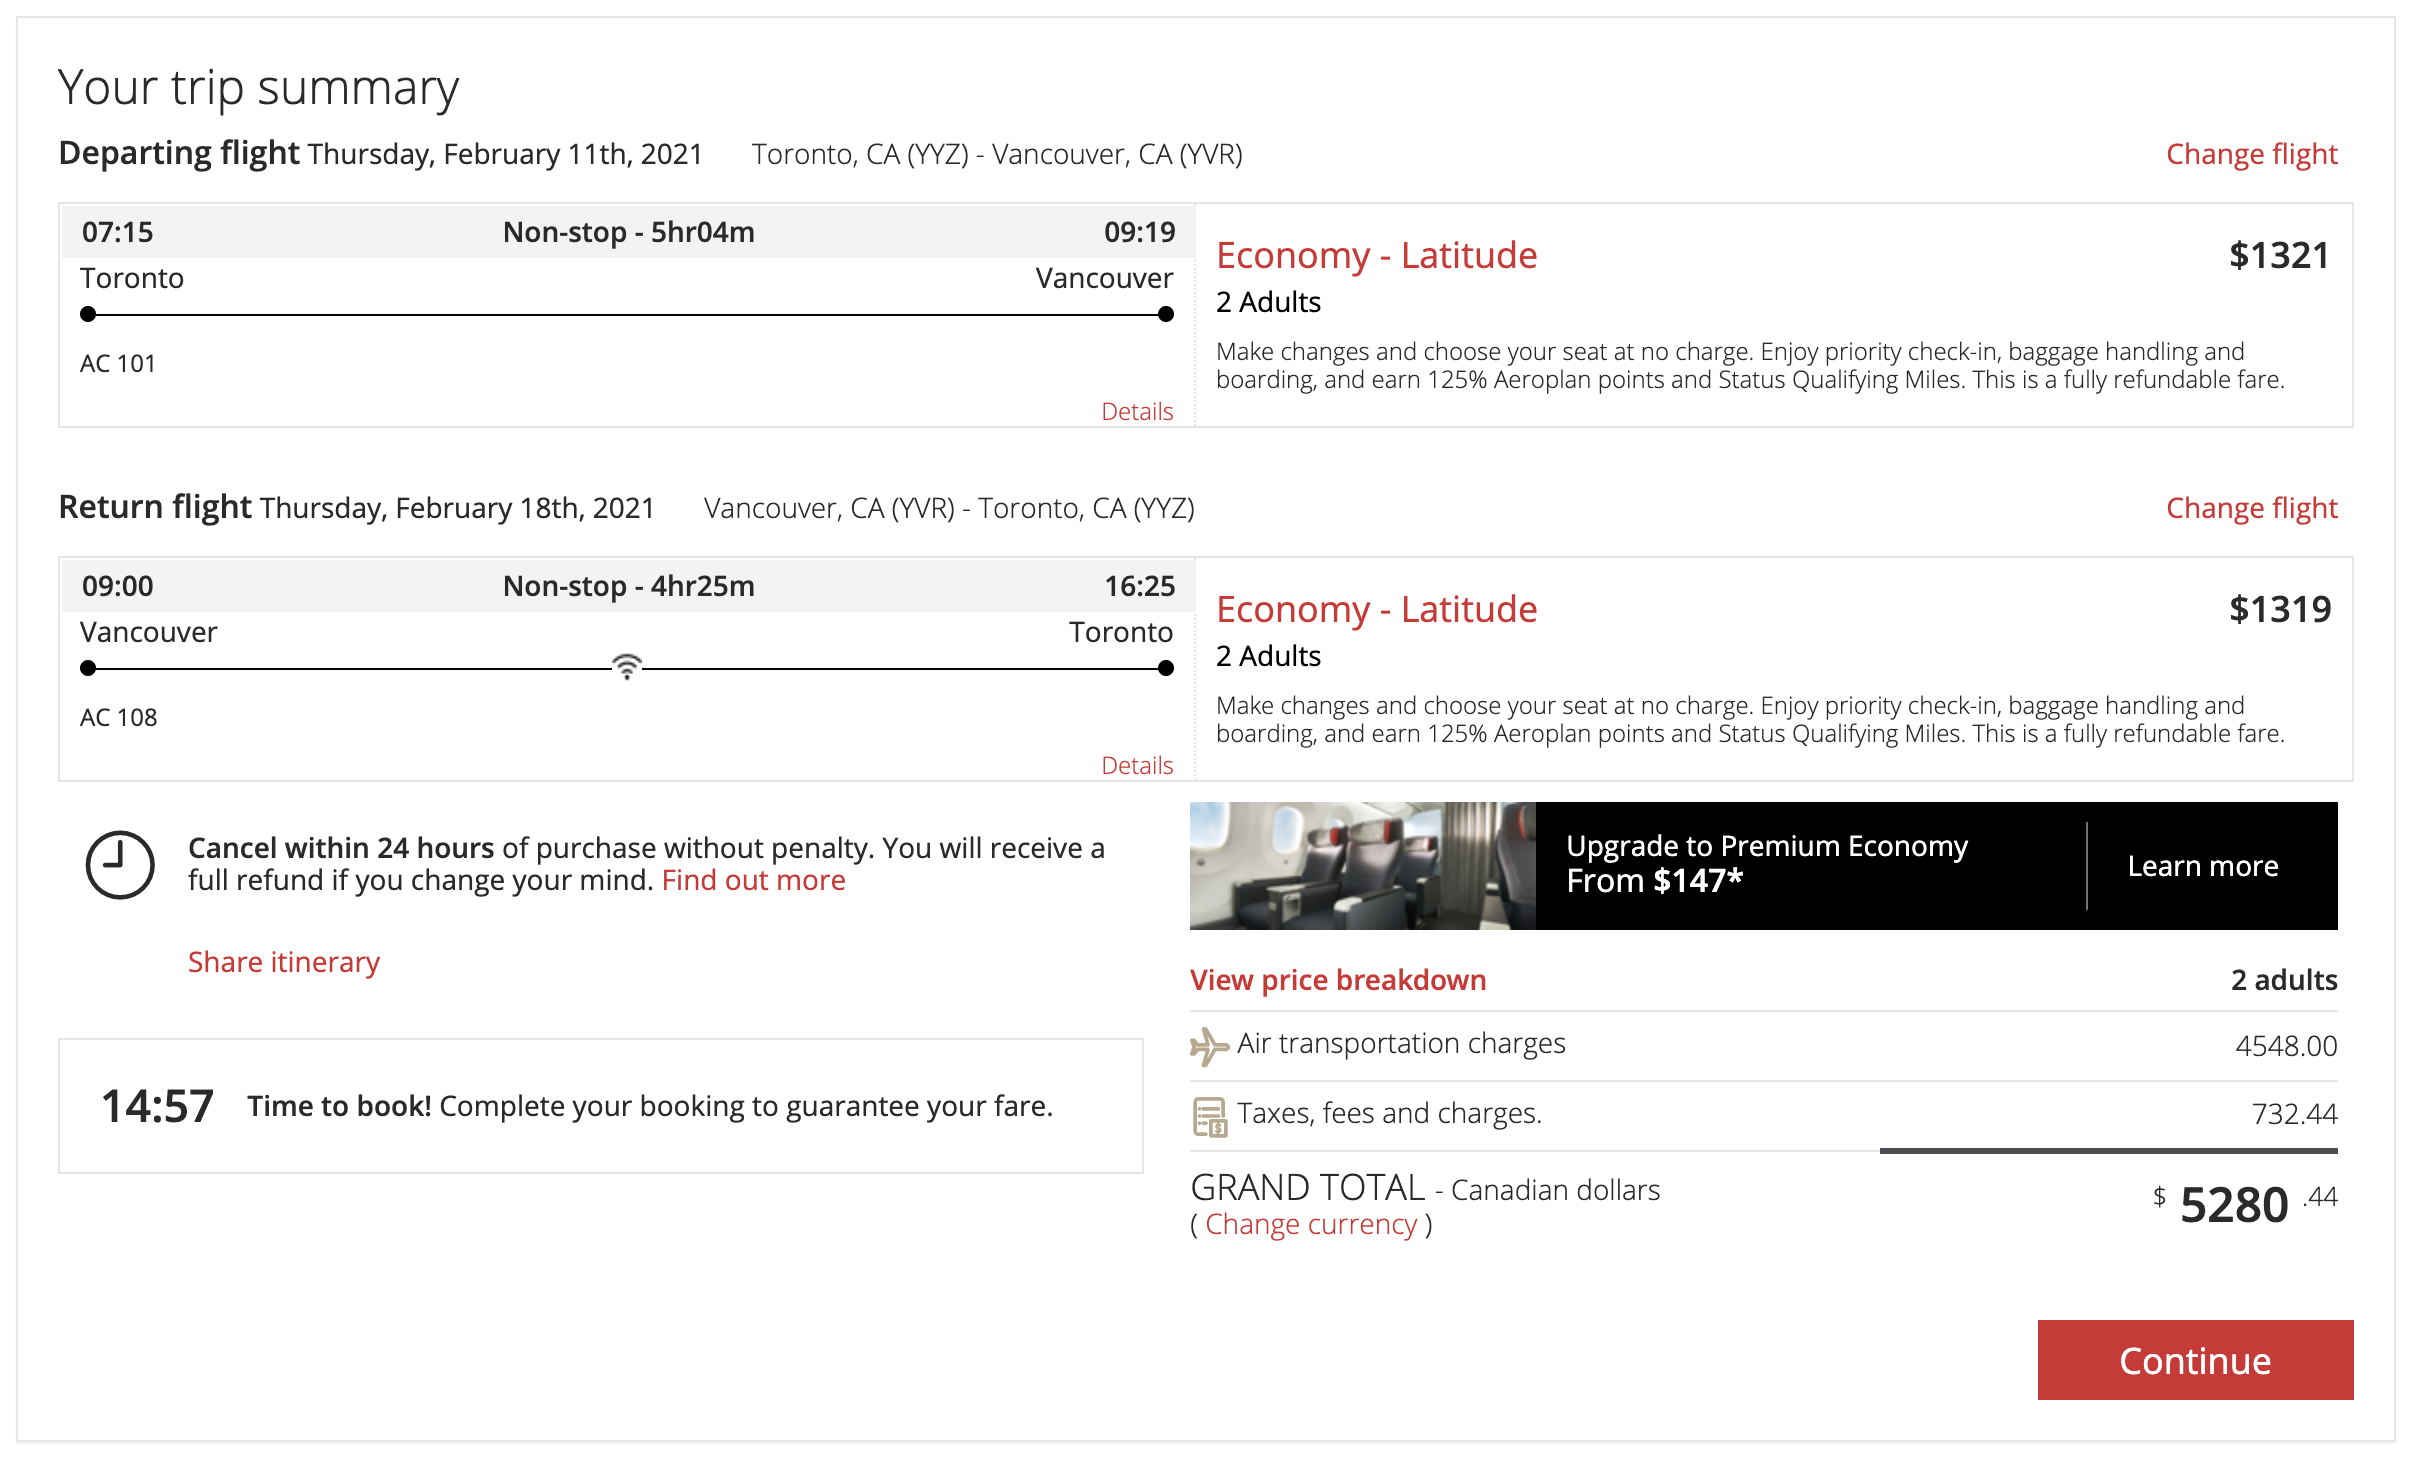The image size is (2416, 1462).
Task: Open Details for flight AC 101
Action: click(1136, 411)
